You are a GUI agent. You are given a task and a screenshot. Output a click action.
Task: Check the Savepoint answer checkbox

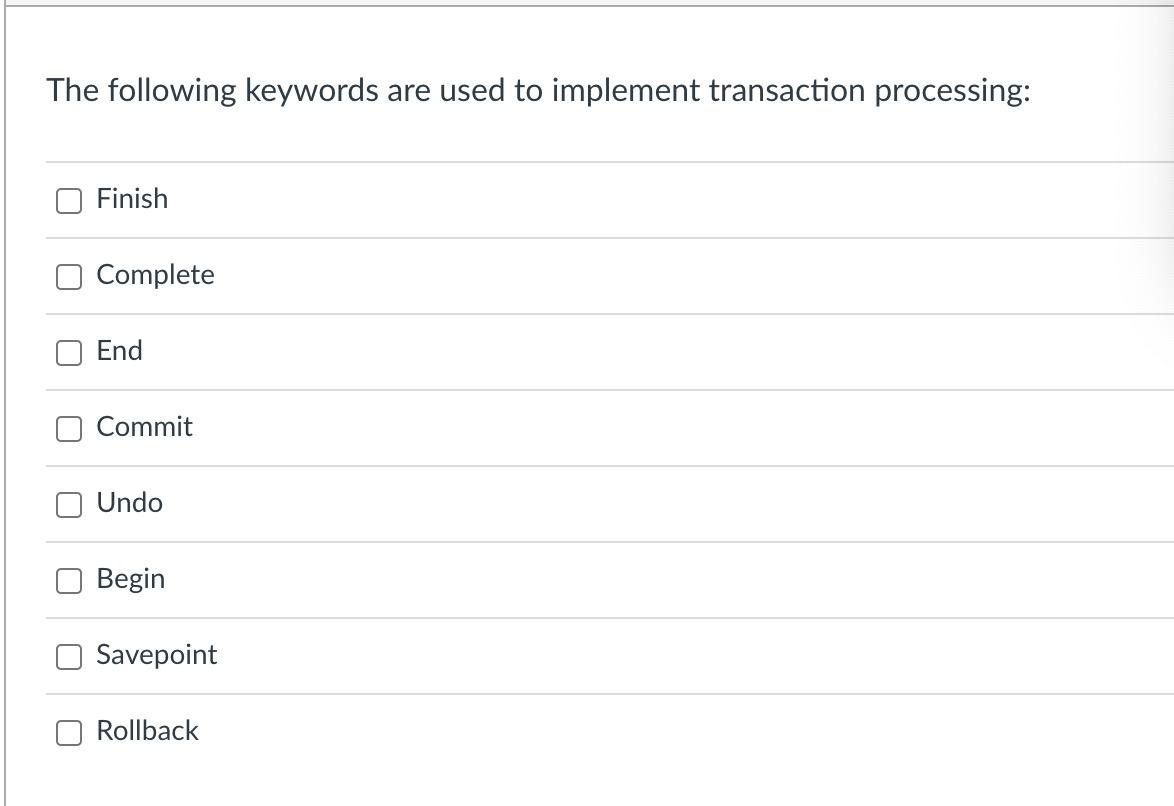(68, 656)
